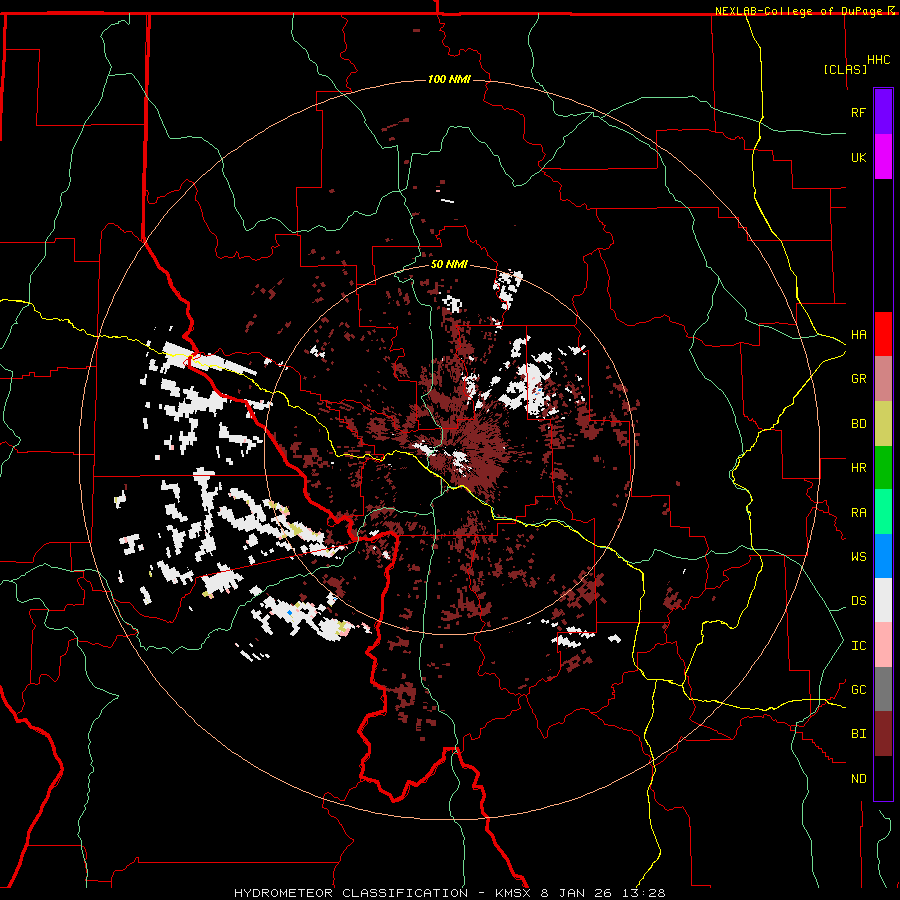
Task: Click the HA legend label
Action: (858, 335)
